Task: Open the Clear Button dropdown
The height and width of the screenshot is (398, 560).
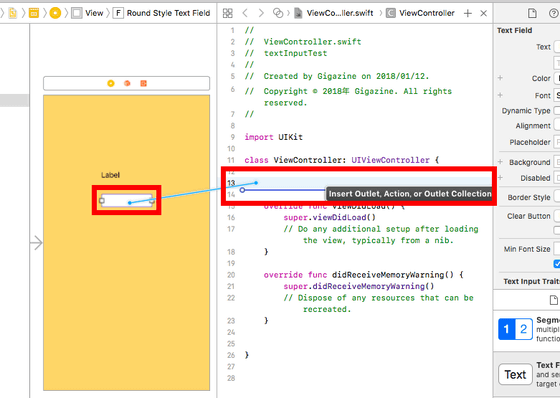Action: click(x=557, y=216)
